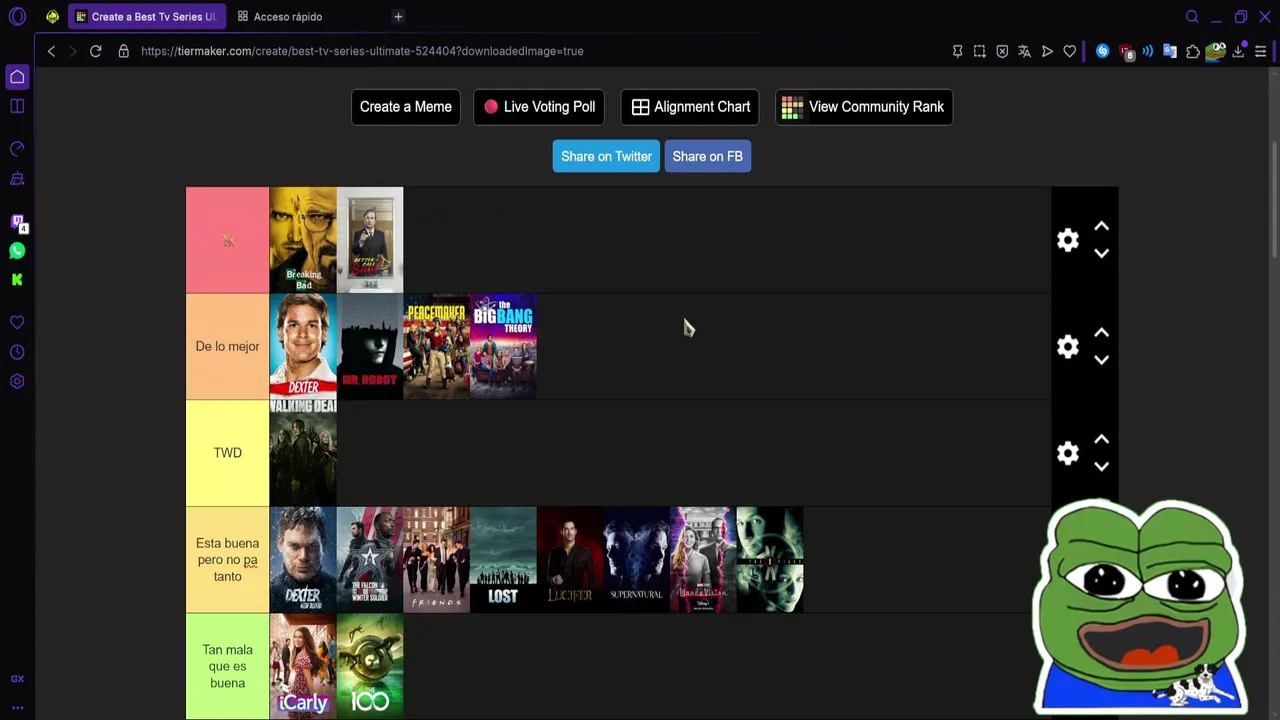The height and width of the screenshot is (720, 1280).
Task: Move the top pink tier up
Action: 1101,226
